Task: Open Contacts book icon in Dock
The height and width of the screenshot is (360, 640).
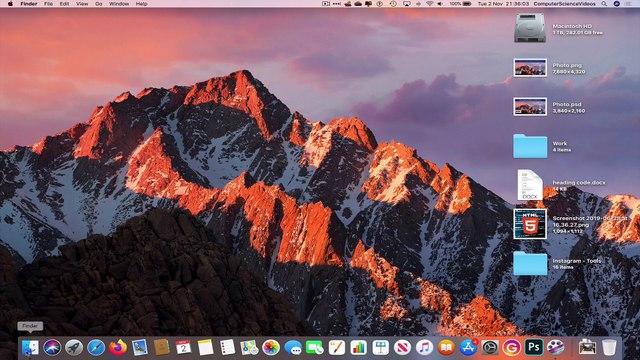Action: (162, 348)
